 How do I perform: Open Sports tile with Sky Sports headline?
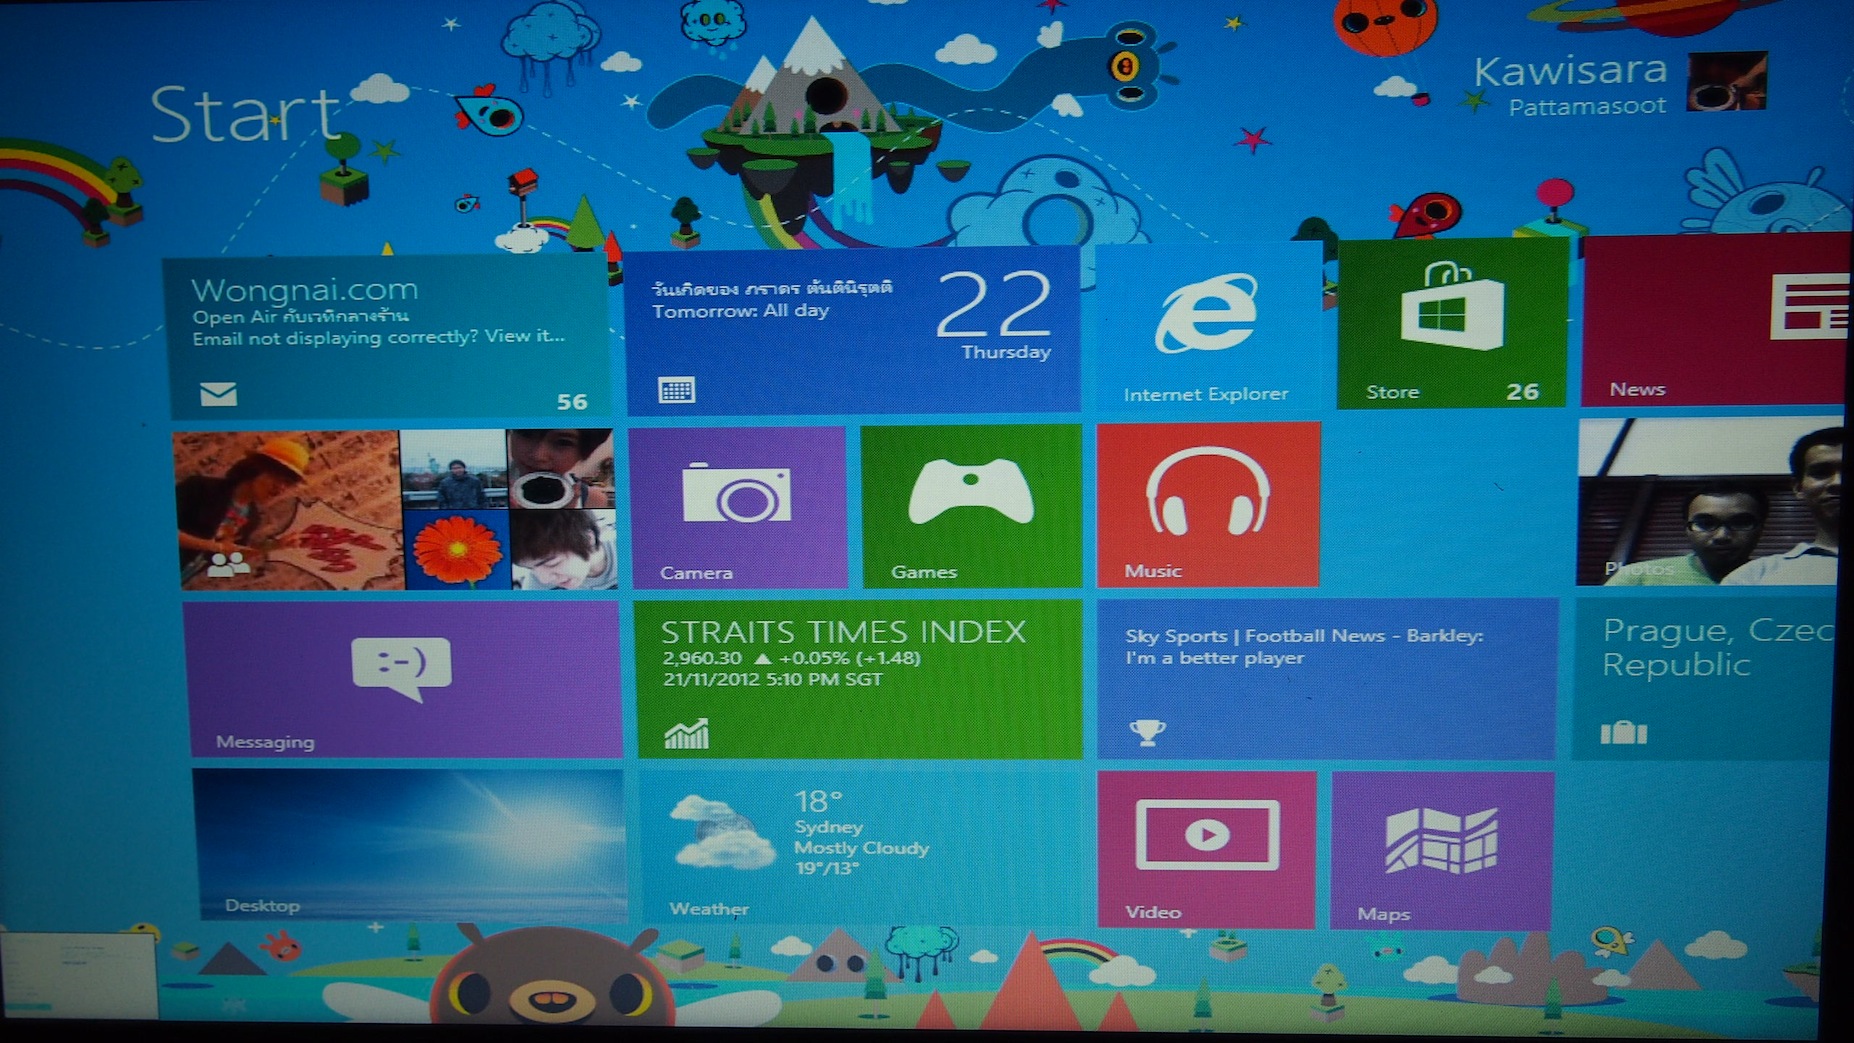click(x=1327, y=678)
